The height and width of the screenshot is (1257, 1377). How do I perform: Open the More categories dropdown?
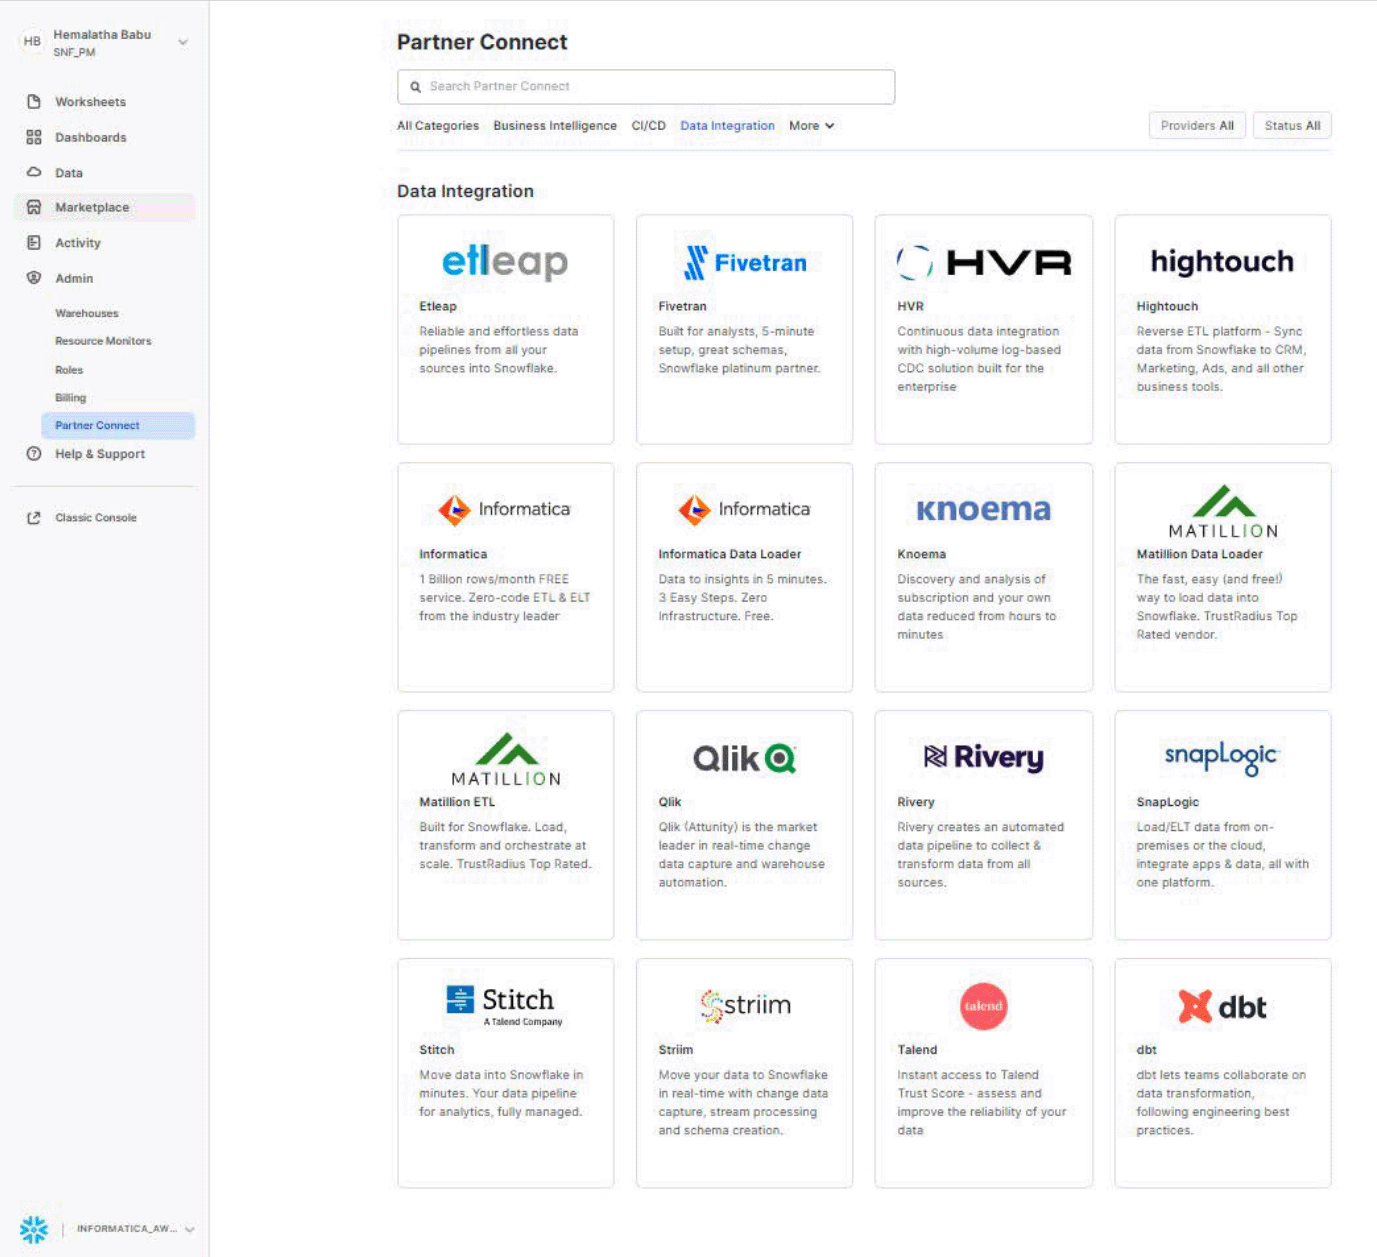pos(811,126)
